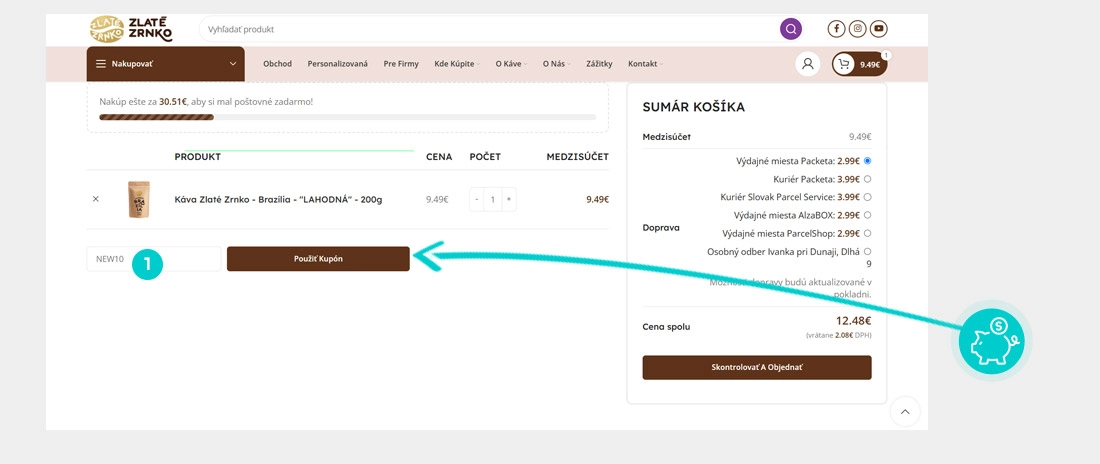Click the PRODUKT column header

198,157
